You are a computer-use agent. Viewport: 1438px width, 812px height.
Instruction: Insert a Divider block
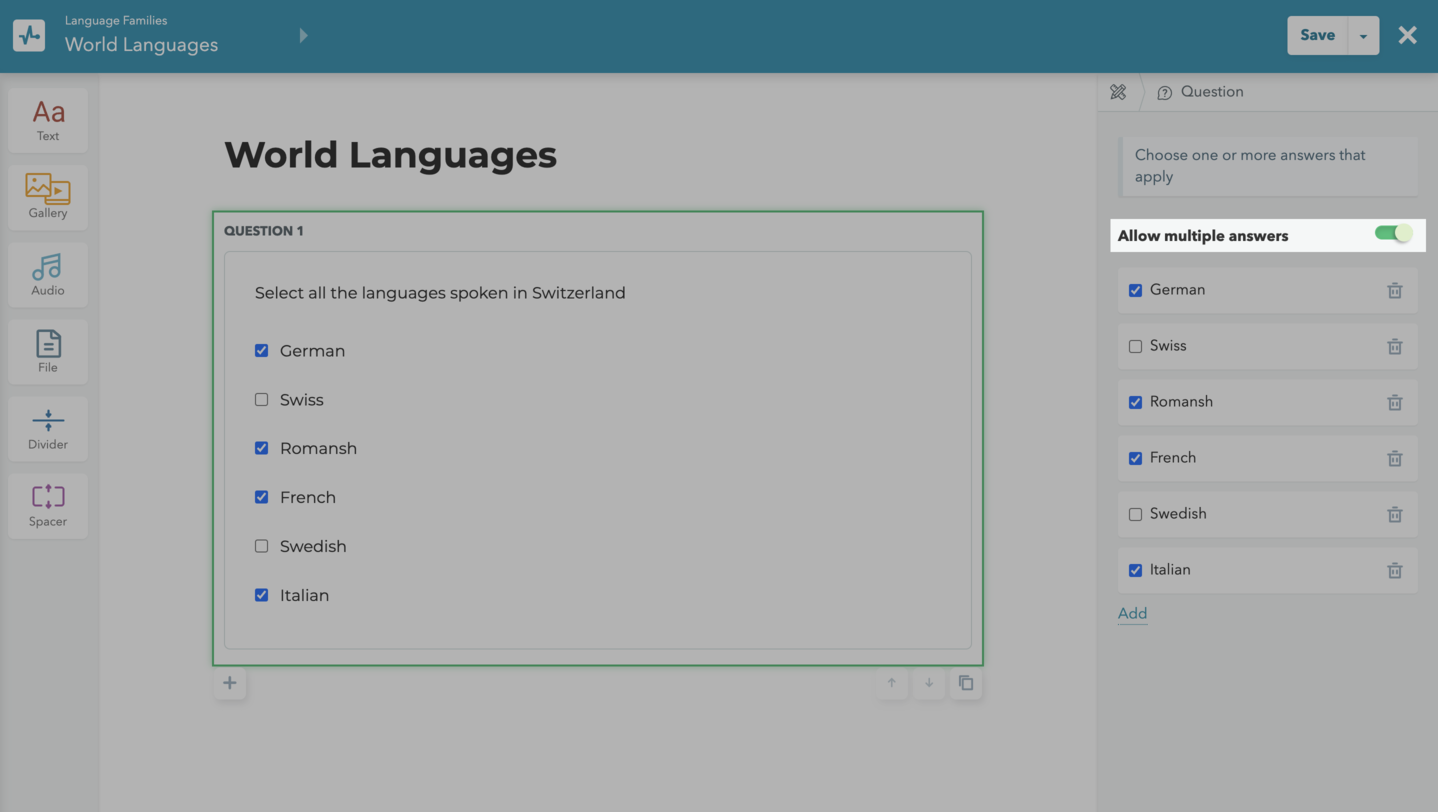(48, 428)
